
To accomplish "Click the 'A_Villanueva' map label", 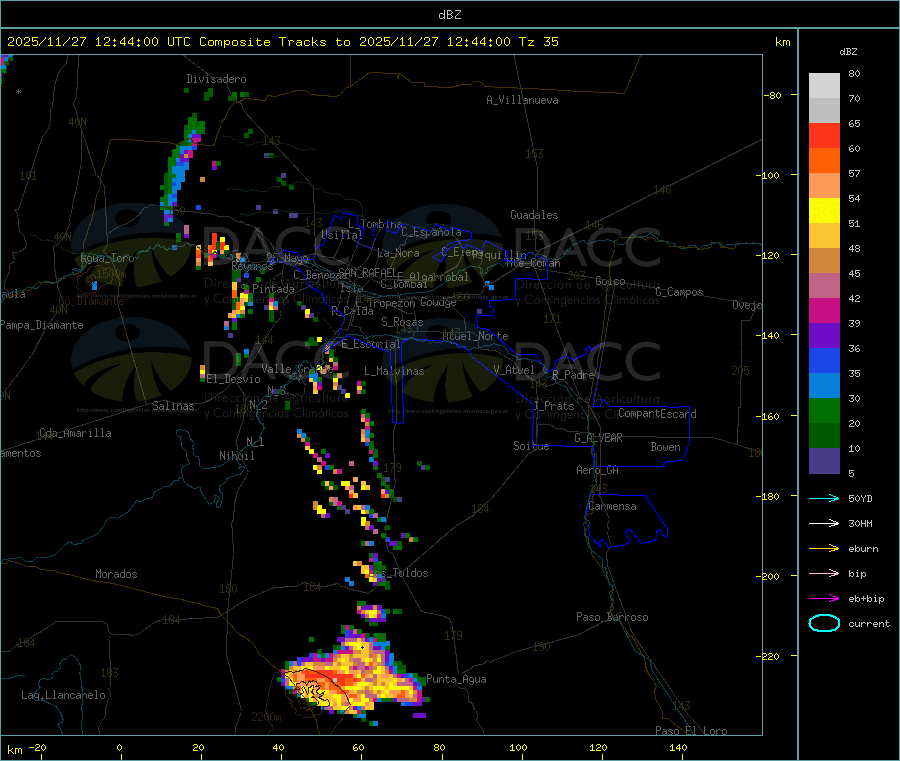I will (522, 100).
